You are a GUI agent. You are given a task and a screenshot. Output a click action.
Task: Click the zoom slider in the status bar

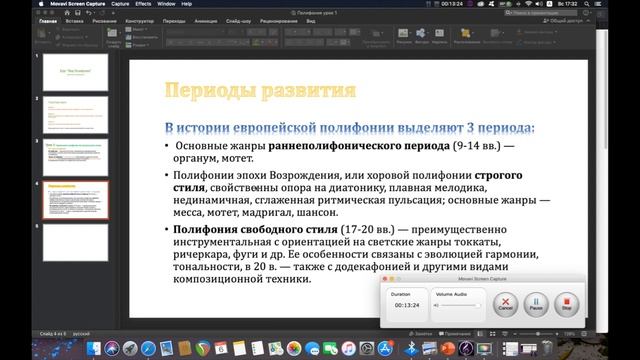tap(536, 334)
